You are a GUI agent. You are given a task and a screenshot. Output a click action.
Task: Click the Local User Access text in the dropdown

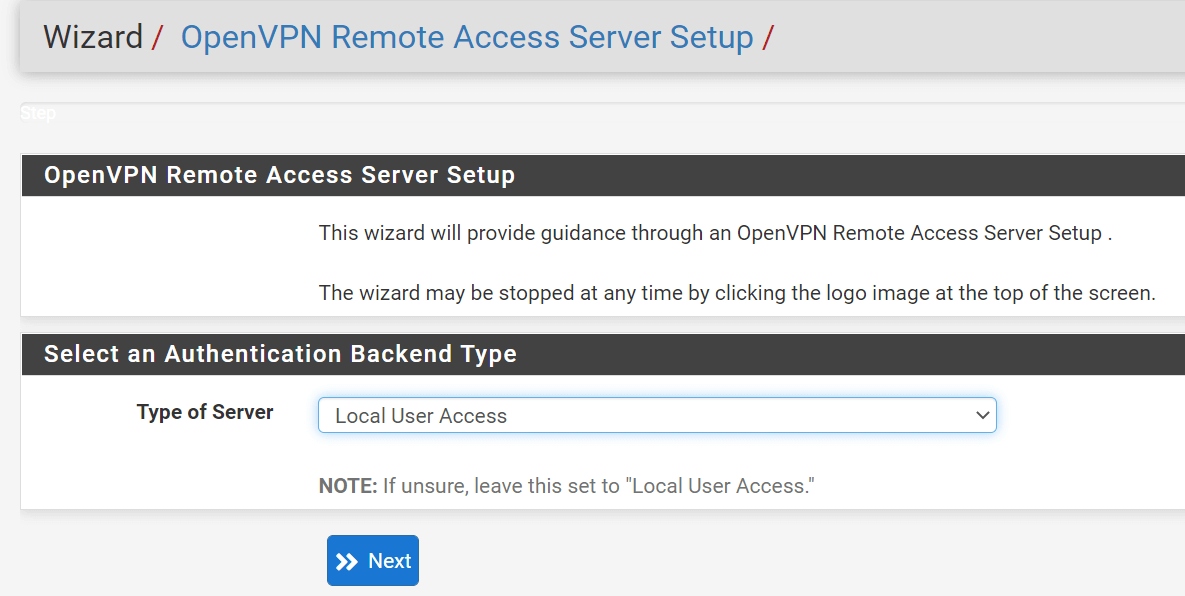coord(420,414)
